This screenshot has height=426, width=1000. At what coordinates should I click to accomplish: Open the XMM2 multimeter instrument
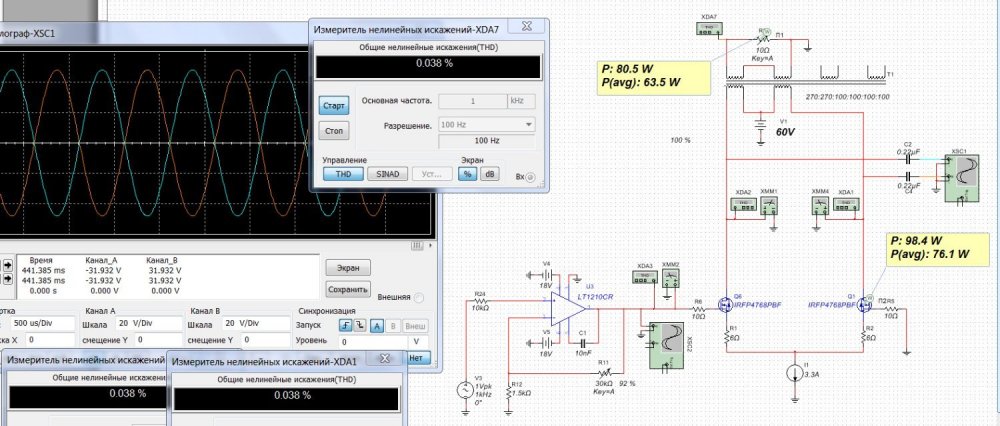click(670, 280)
